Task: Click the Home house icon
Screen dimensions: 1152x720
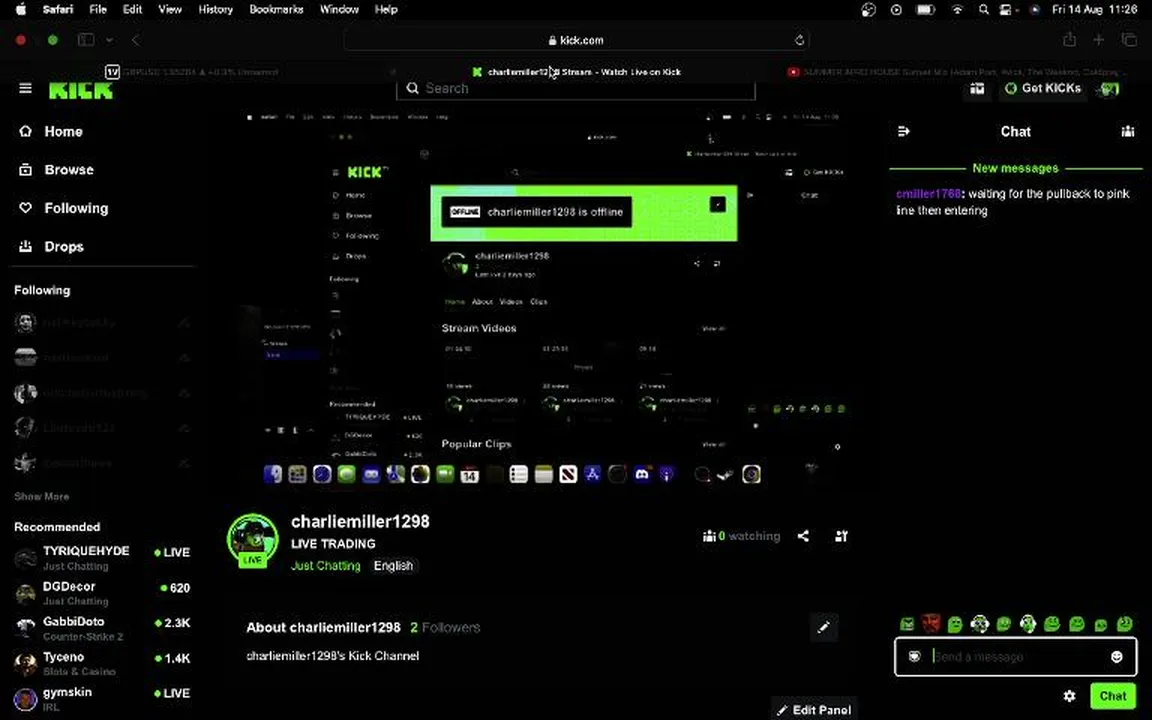Action: click(26, 132)
